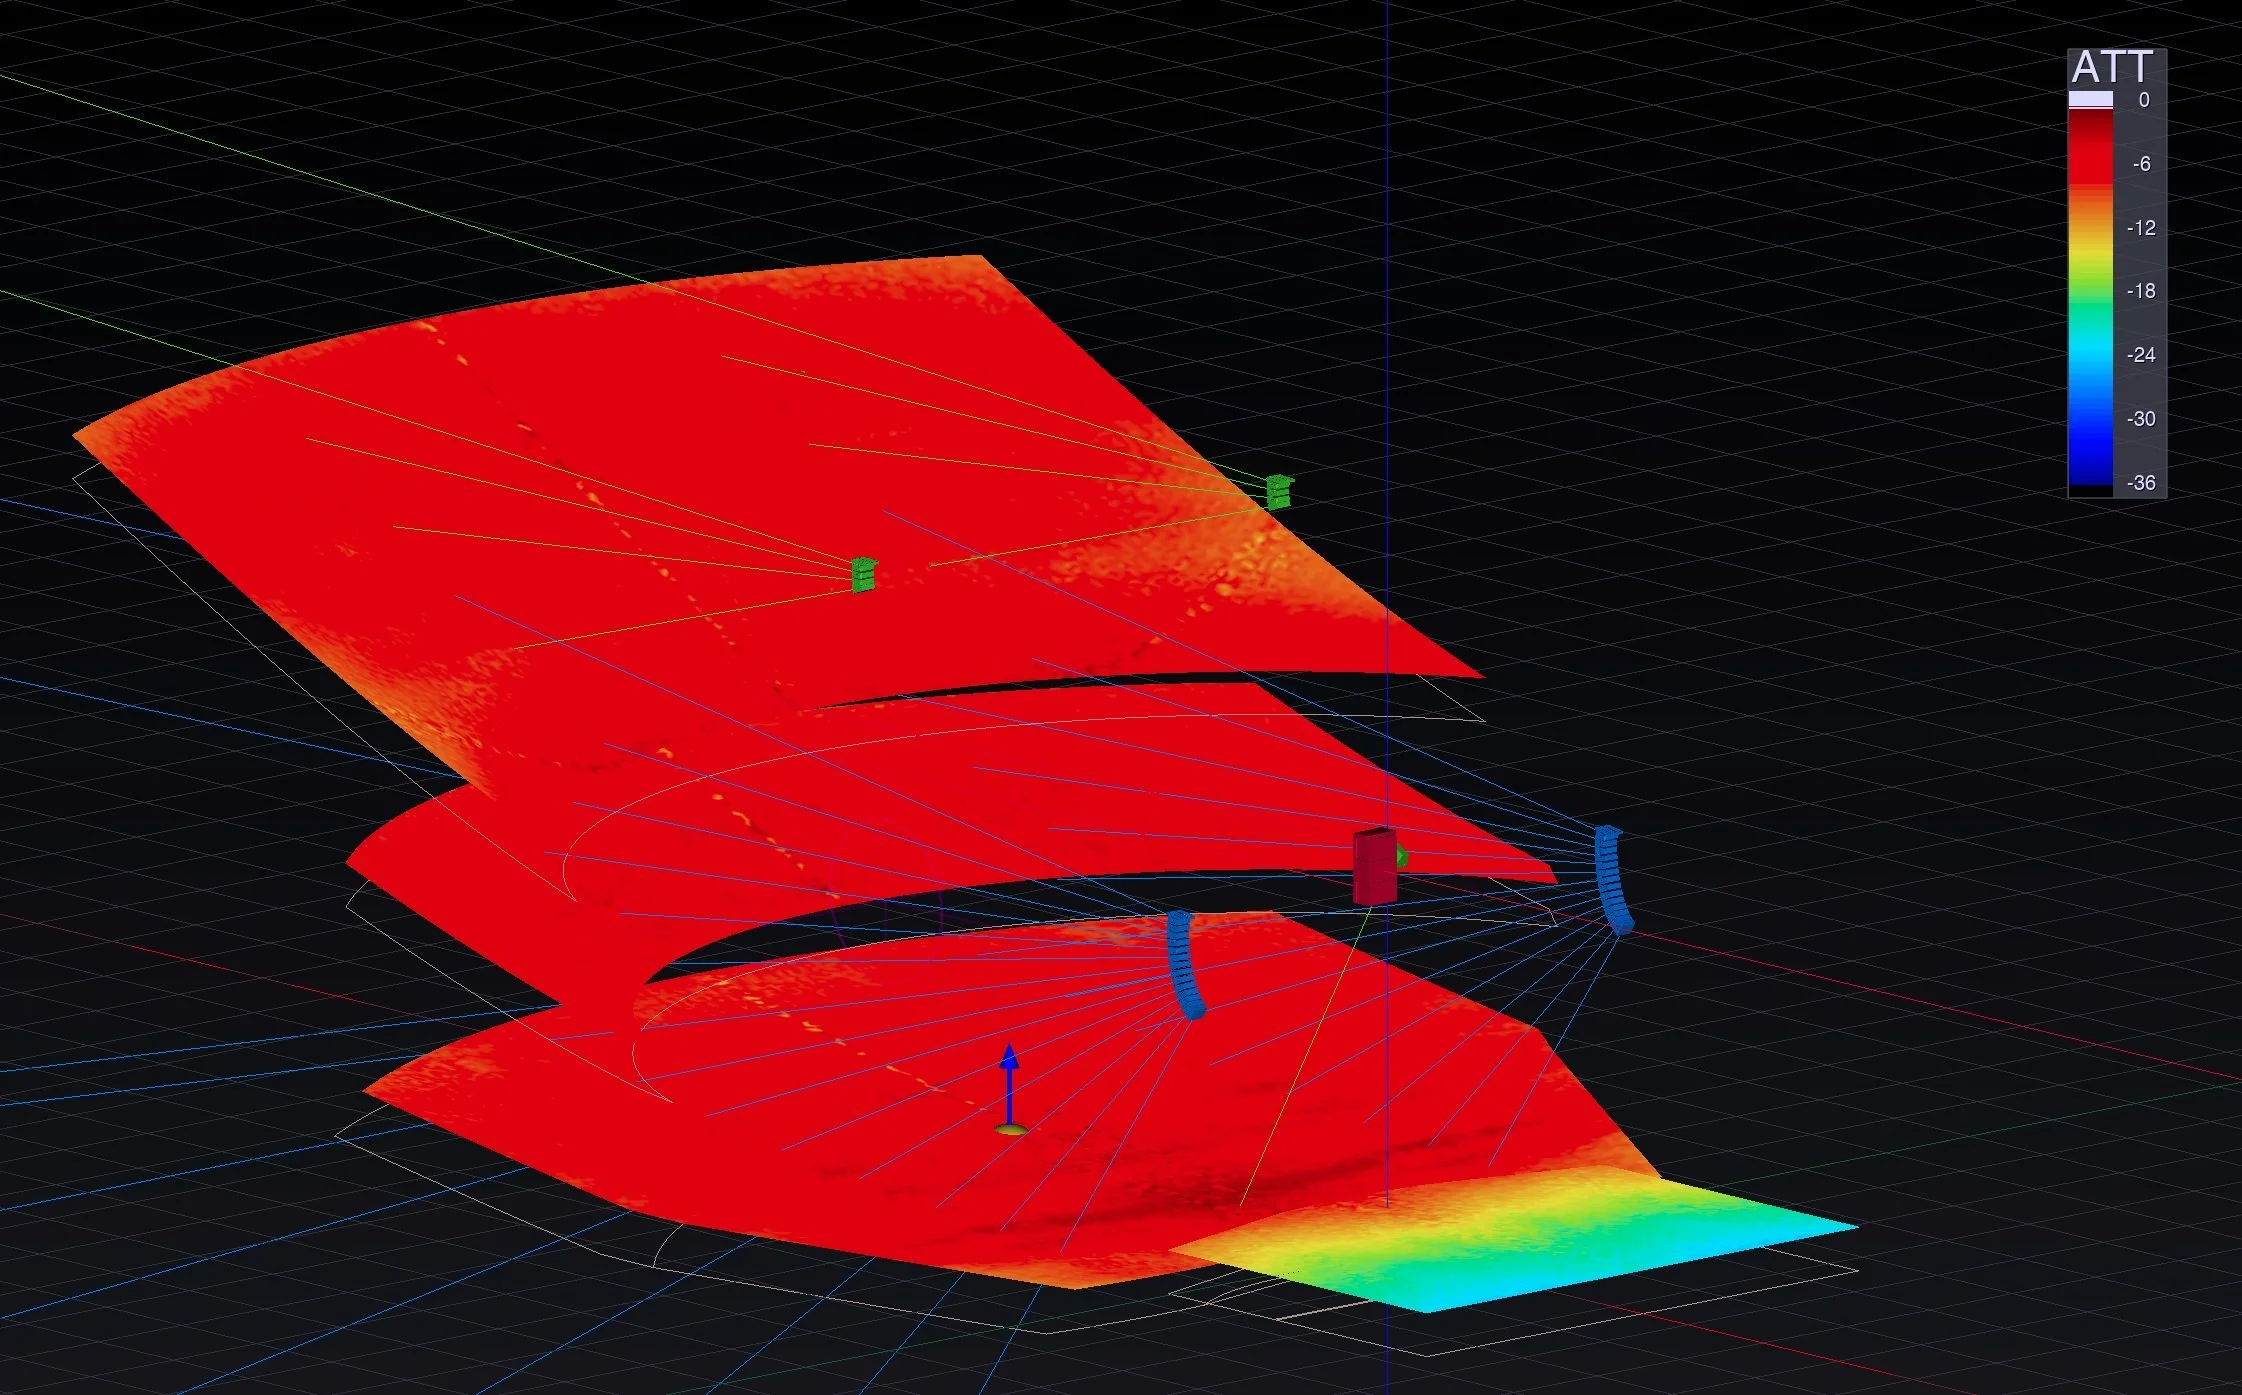Select the upper green delay speaker
Viewport: 2242px width, 1395px height.
pos(1279,492)
